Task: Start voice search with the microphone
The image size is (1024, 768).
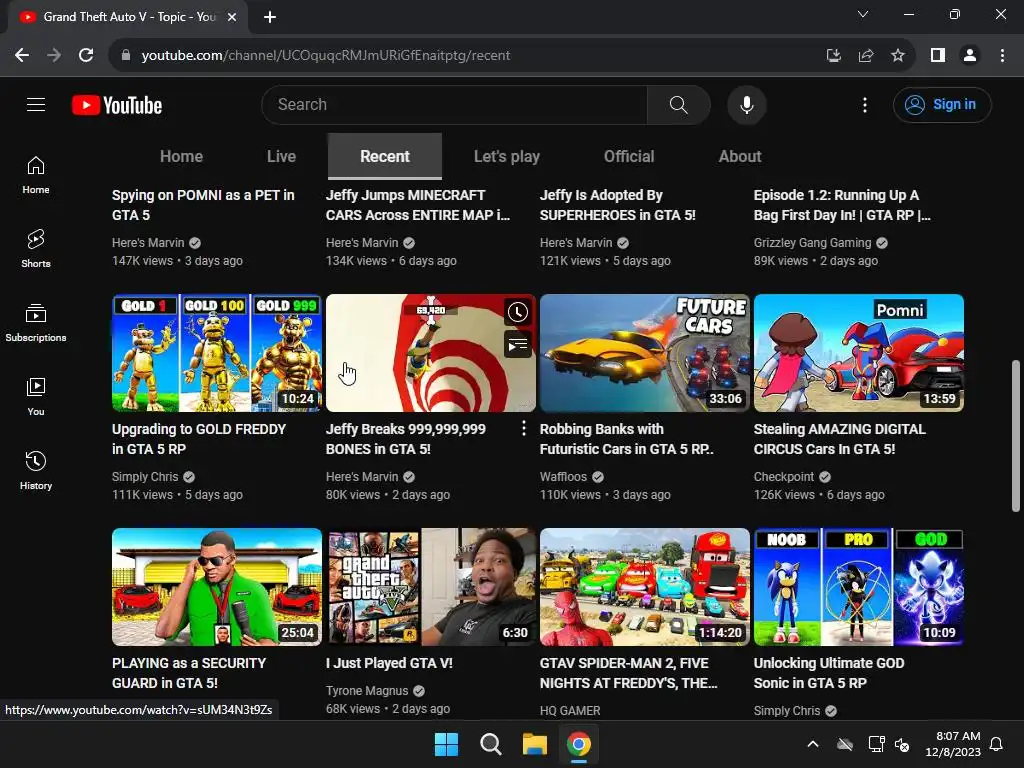Action: point(746,104)
